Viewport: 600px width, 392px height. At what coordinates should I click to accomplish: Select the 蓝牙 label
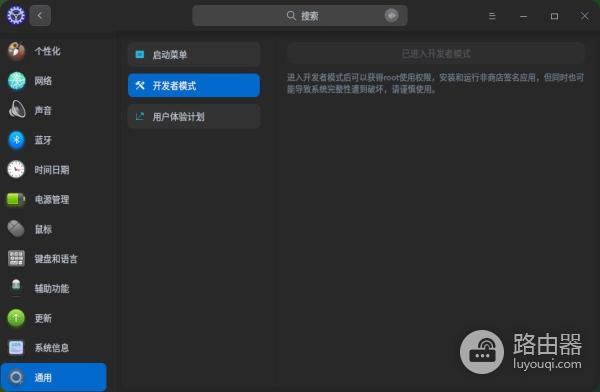(43, 140)
